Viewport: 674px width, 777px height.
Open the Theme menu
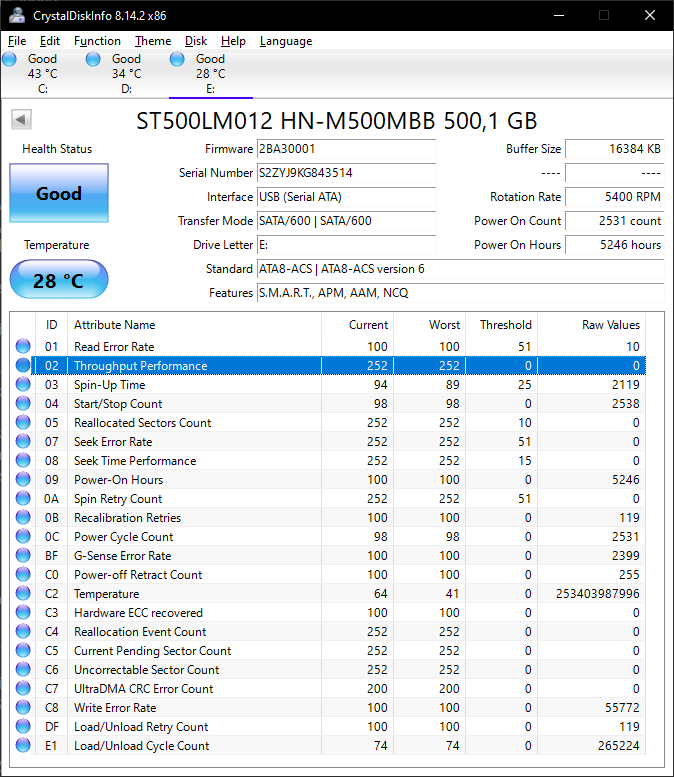coord(153,41)
